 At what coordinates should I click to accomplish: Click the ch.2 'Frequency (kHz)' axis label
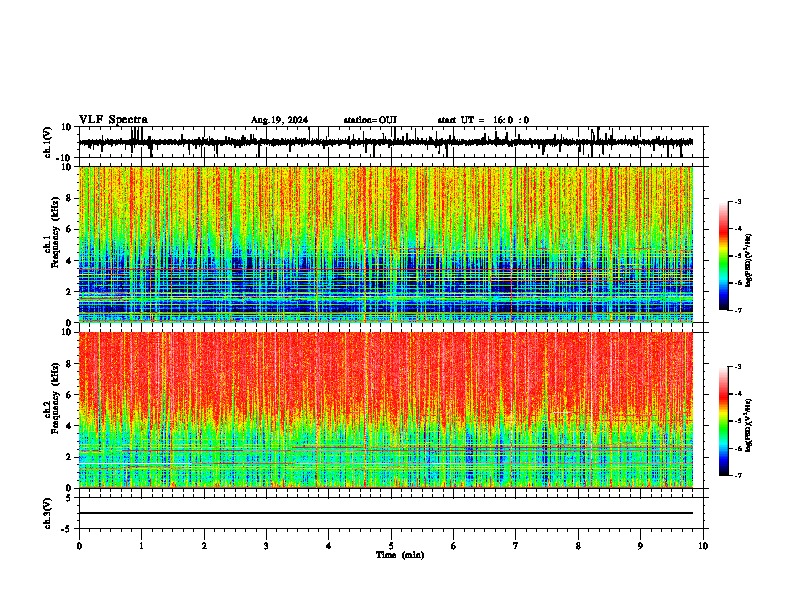tap(55, 397)
